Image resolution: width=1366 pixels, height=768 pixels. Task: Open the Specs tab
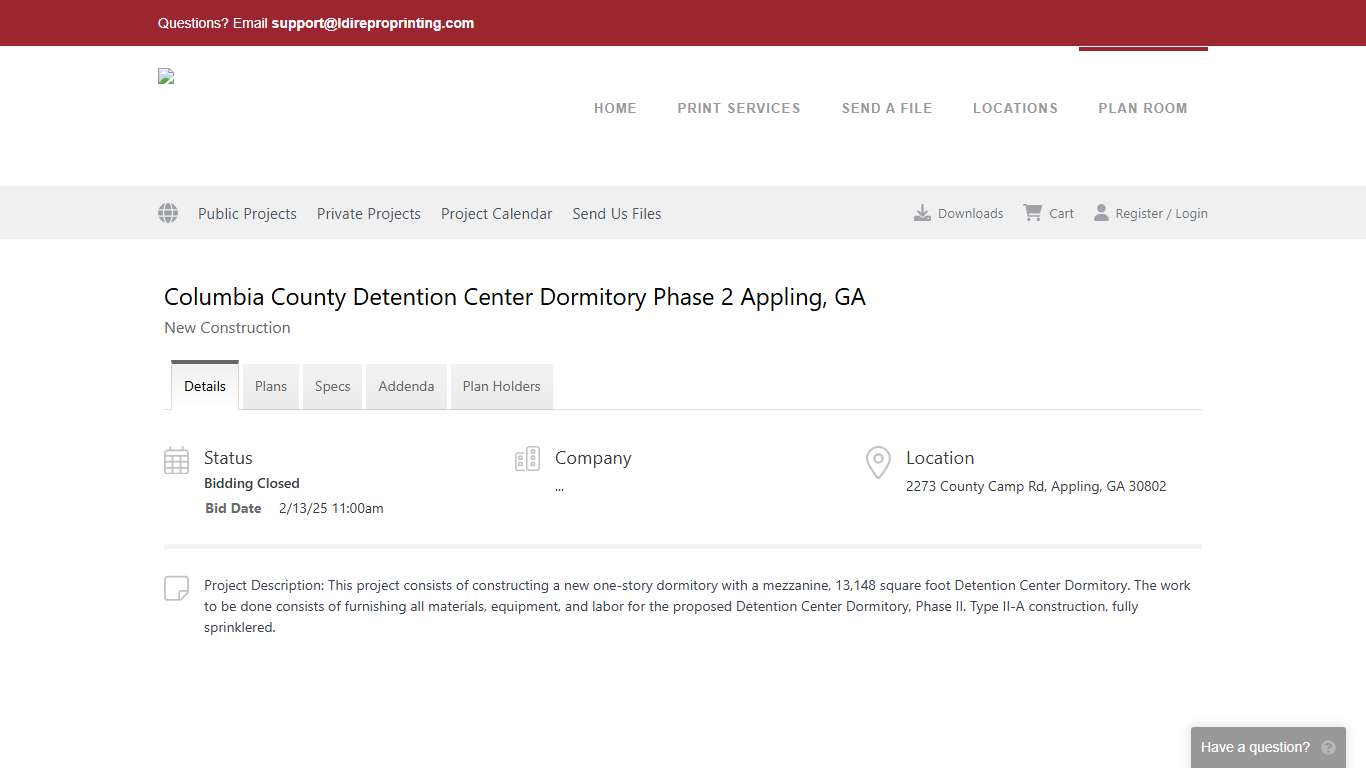coord(332,386)
